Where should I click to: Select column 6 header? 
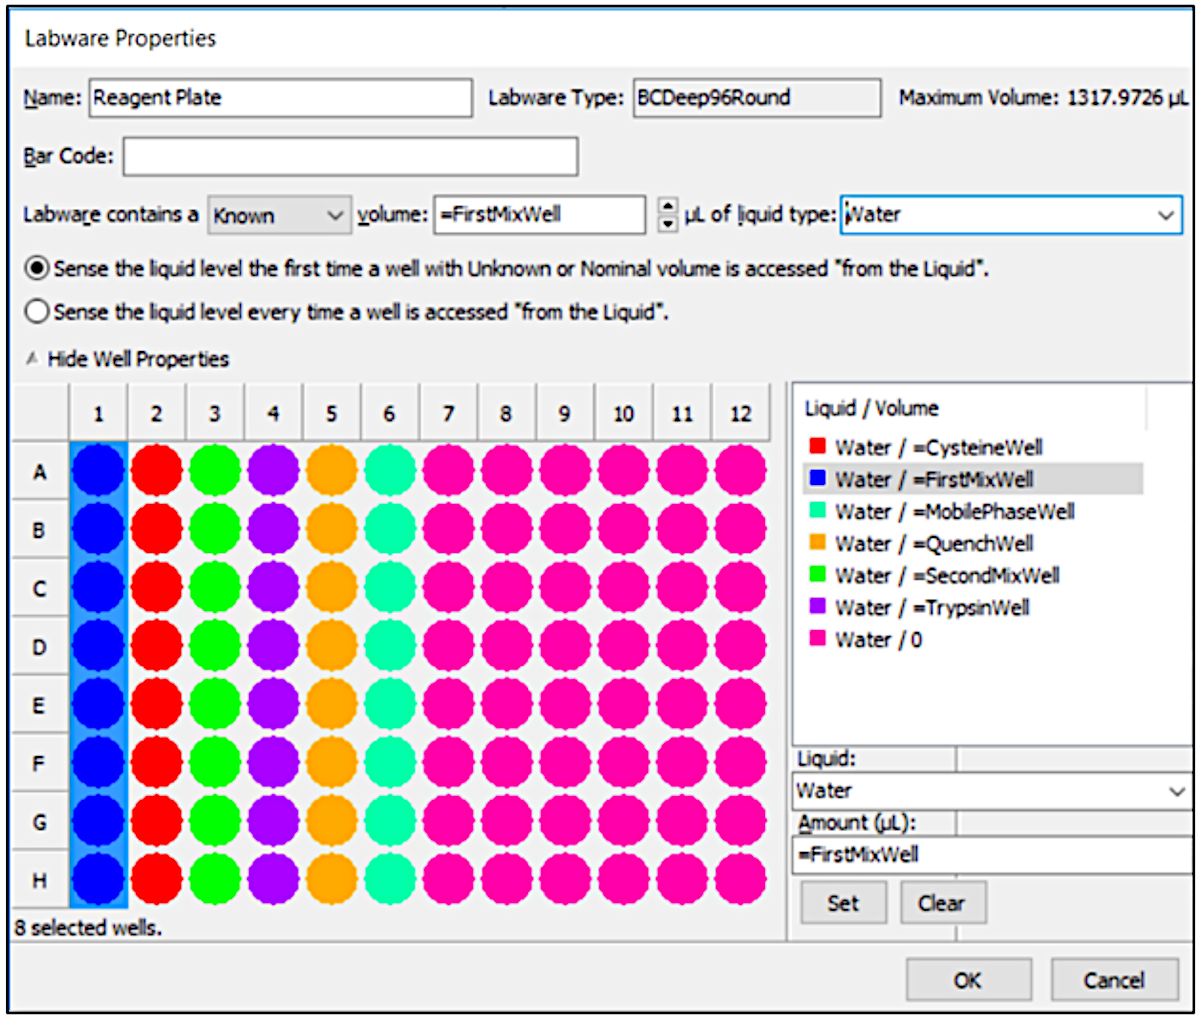click(x=390, y=413)
